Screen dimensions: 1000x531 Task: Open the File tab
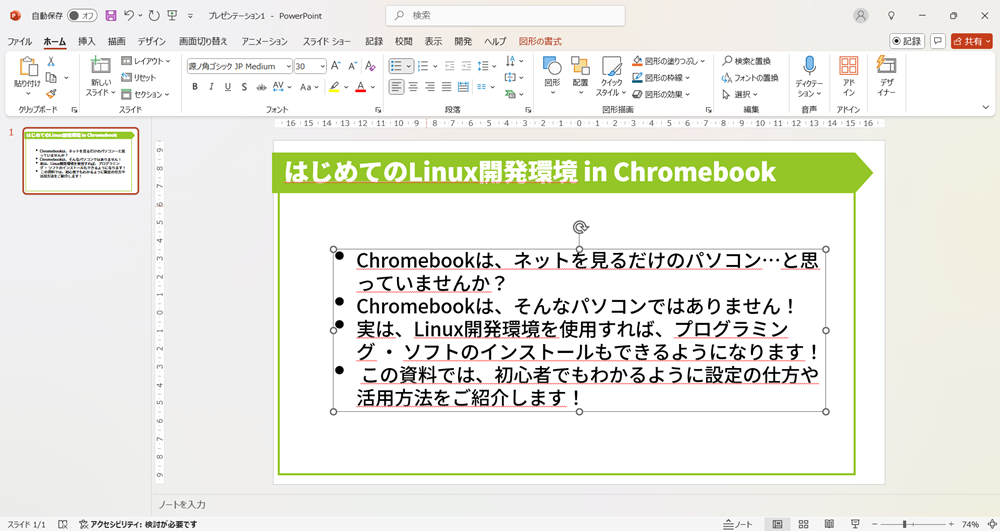point(20,41)
